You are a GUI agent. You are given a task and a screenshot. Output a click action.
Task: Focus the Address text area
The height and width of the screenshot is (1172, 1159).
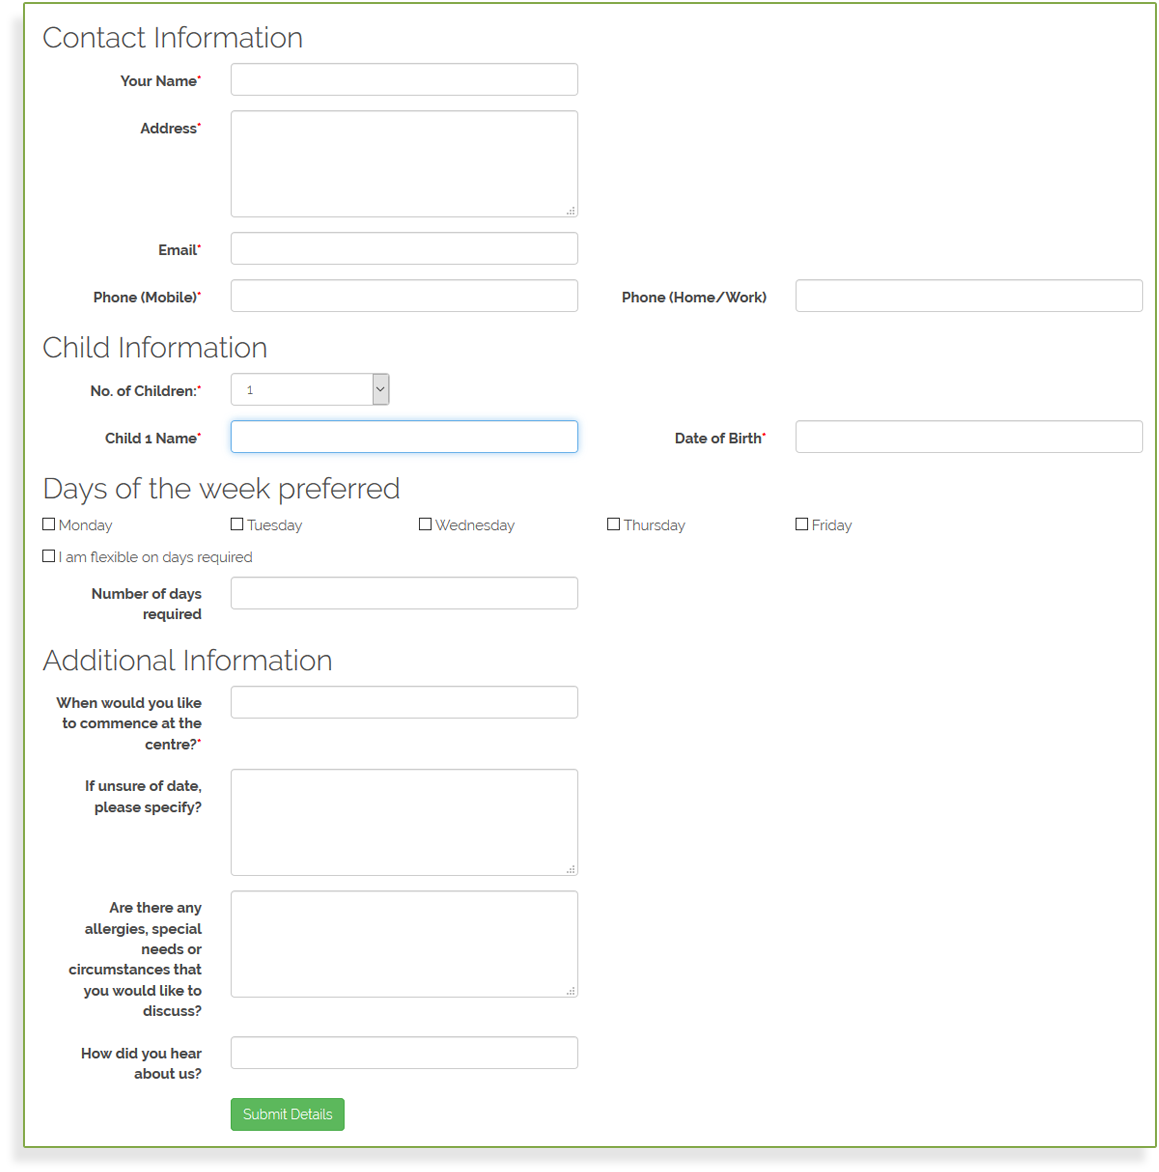(404, 164)
